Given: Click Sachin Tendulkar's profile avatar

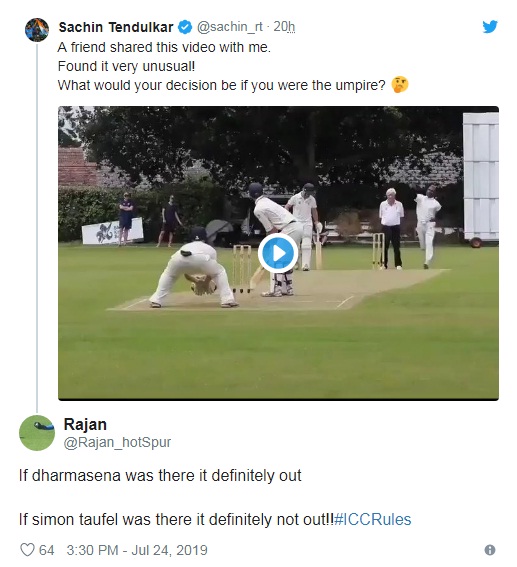Looking at the screenshot, I should pyautogui.click(x=37, y=30).
